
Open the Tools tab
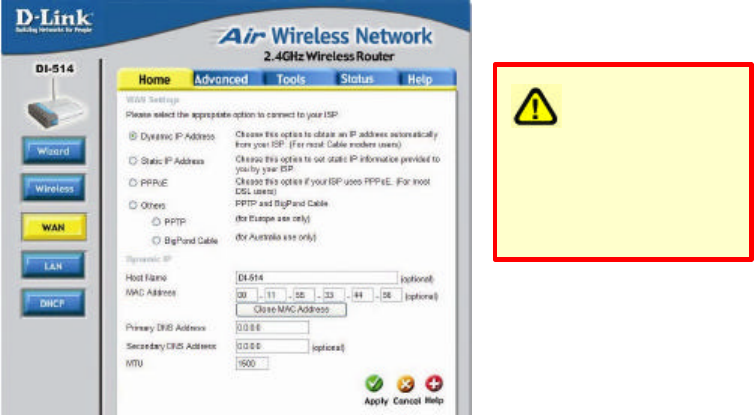click(x=291, y=79)
